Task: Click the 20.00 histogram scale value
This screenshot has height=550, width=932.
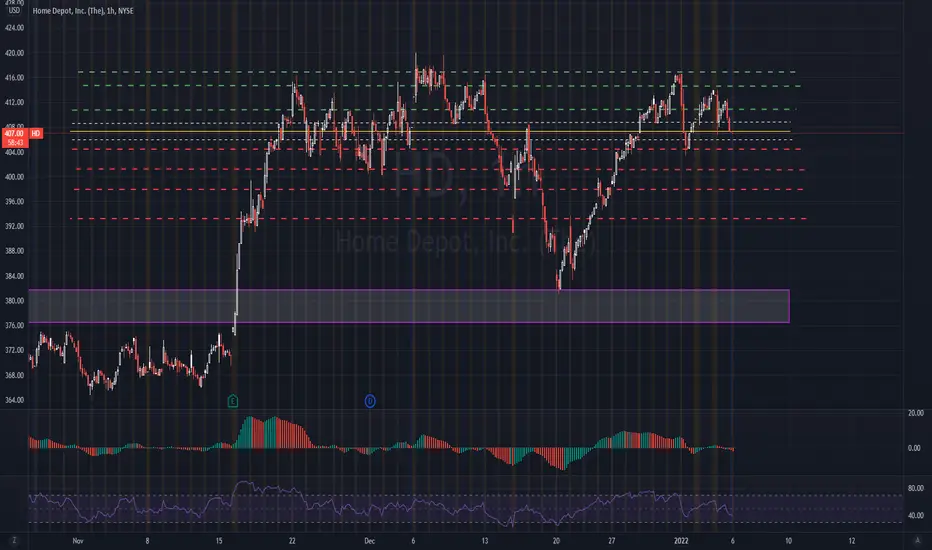Action: pos(915,413)
